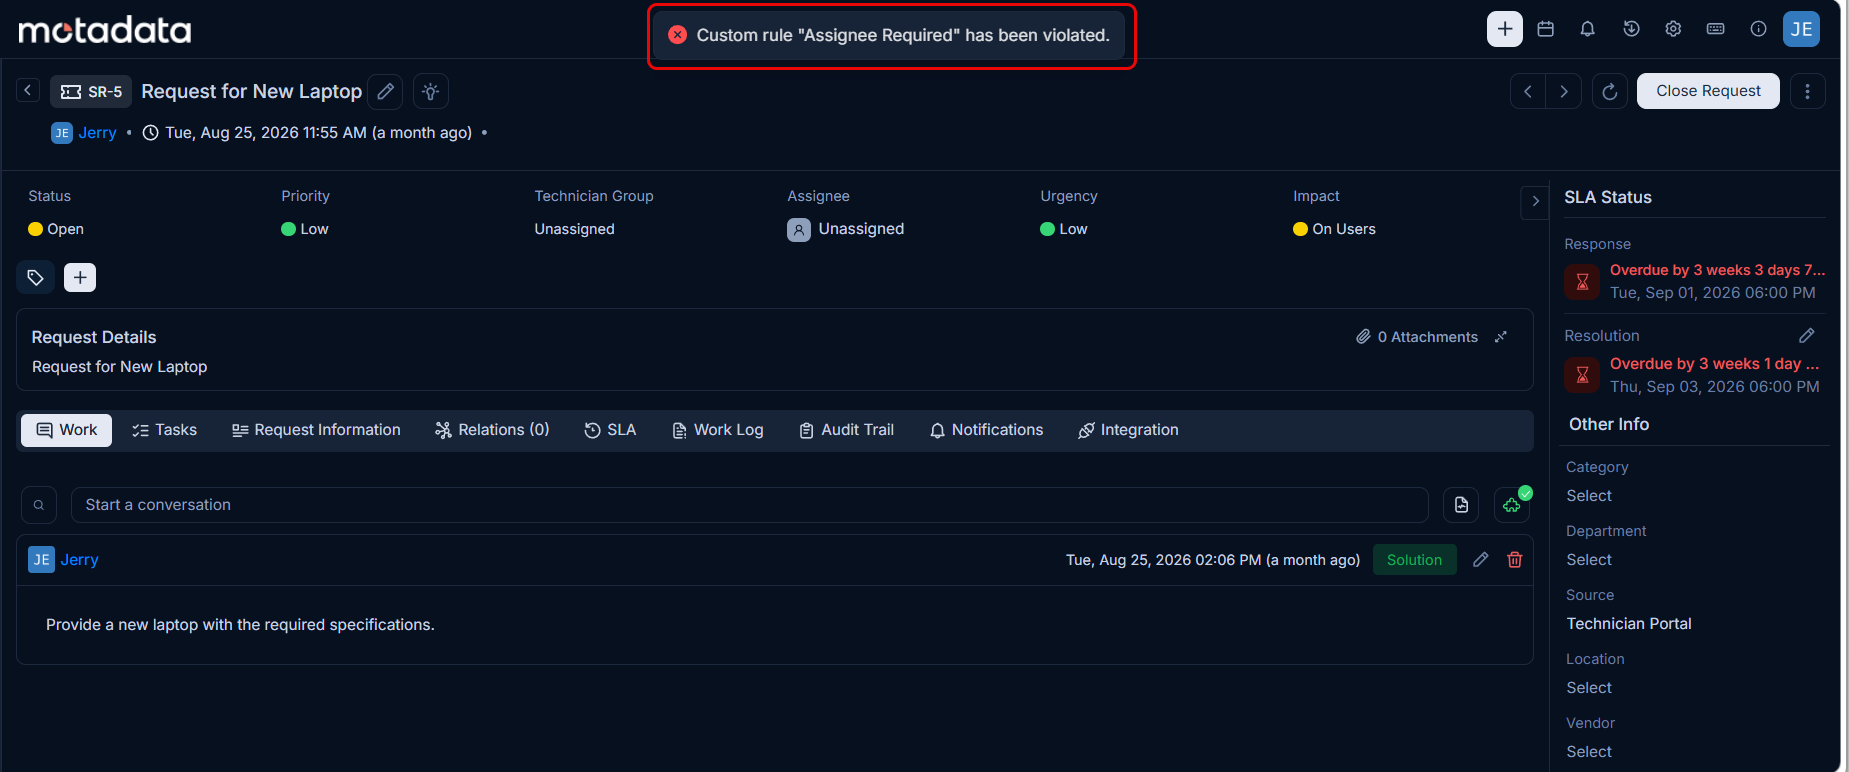Edit Jerry's solution with pencil icon
The image size is (1849, 772).
coord(1481,560)
